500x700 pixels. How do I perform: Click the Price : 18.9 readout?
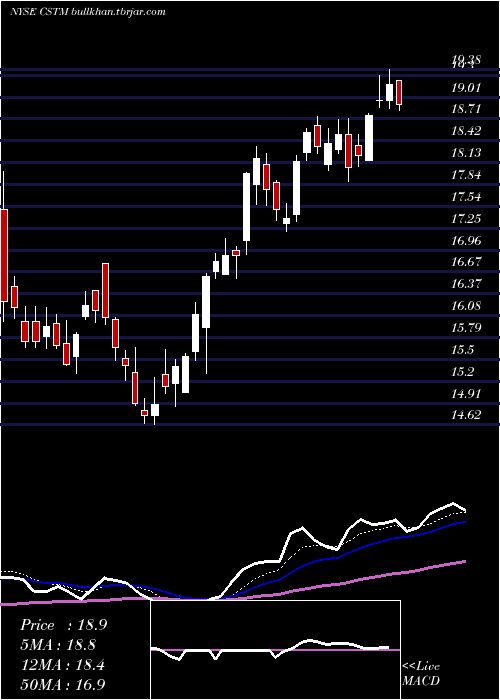point(63,625)
